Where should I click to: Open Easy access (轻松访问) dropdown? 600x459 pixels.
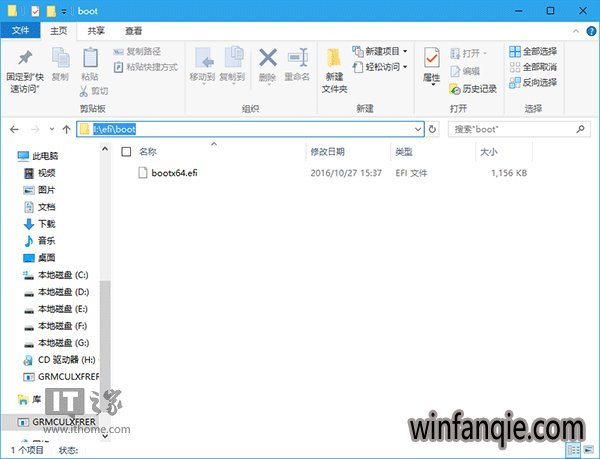[380, 67]
